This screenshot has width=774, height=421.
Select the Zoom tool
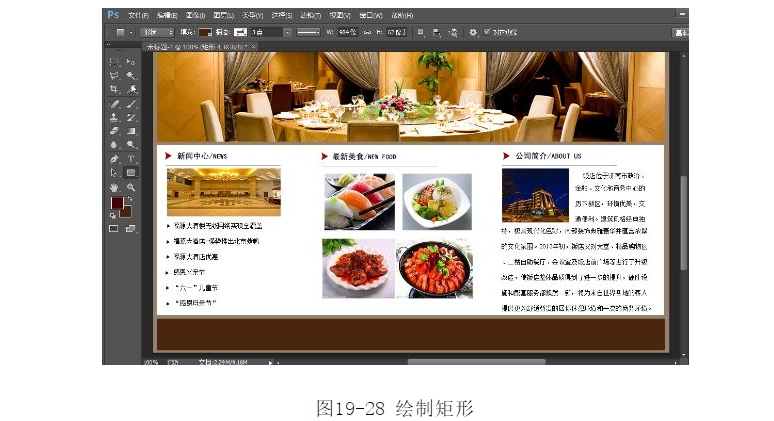click(131, 186)
